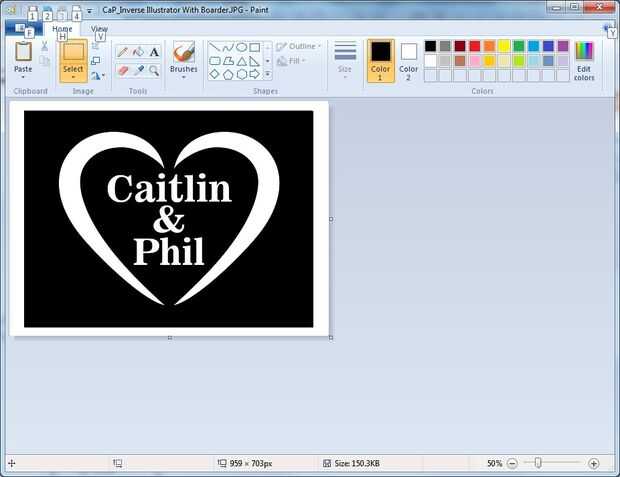Click the Magnifier tool

coord(154,70)
